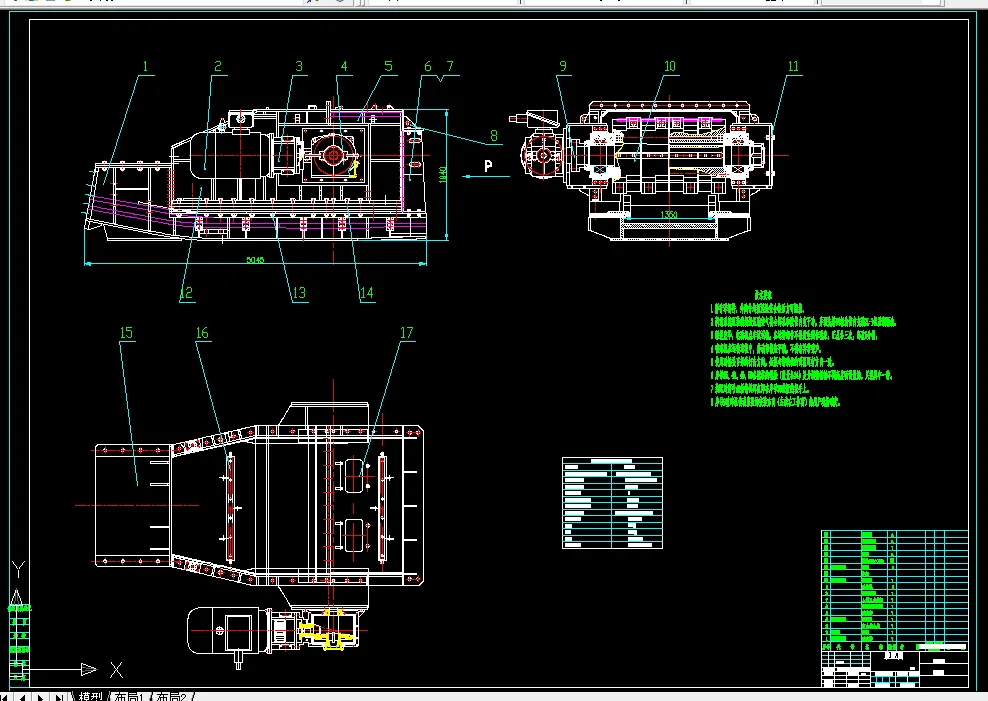988x701 pixels.
Task: Select part callout number 6
Action: click(x=428, y=66)
